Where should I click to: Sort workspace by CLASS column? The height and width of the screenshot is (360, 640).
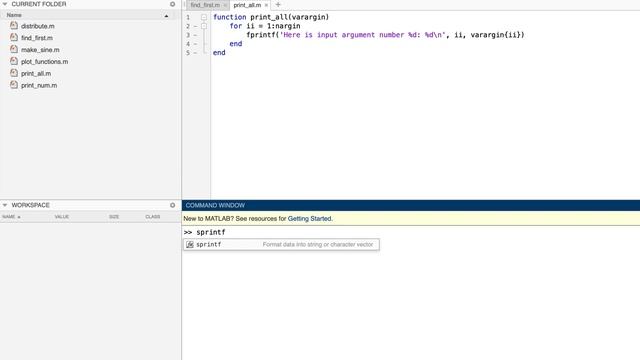tap(153, 217)
